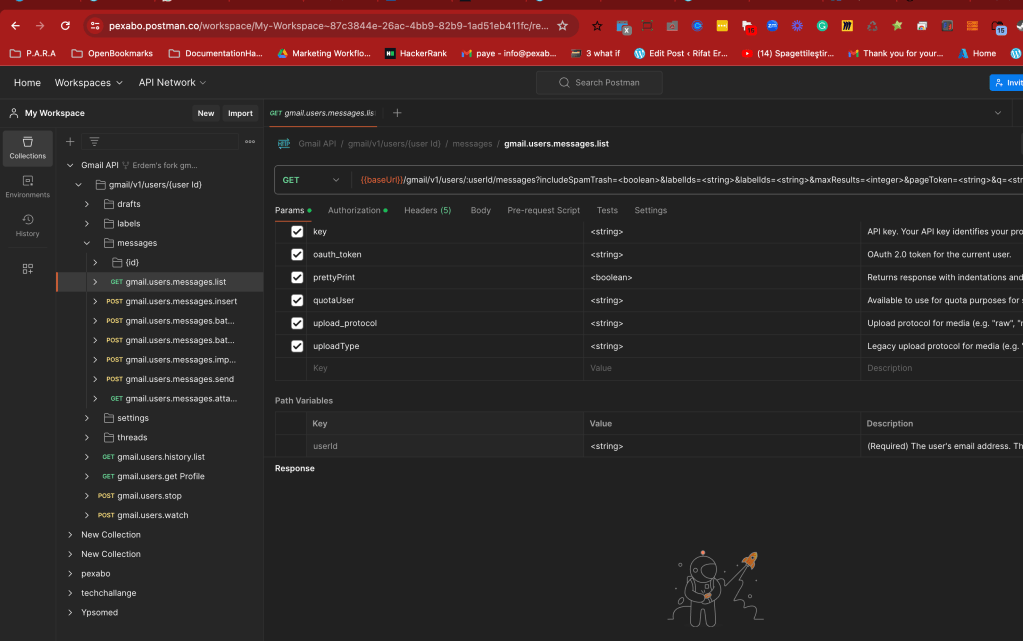Open the GET method dropdown
Viewport: 1023px width, 641px height.
(x=311, y=180)
